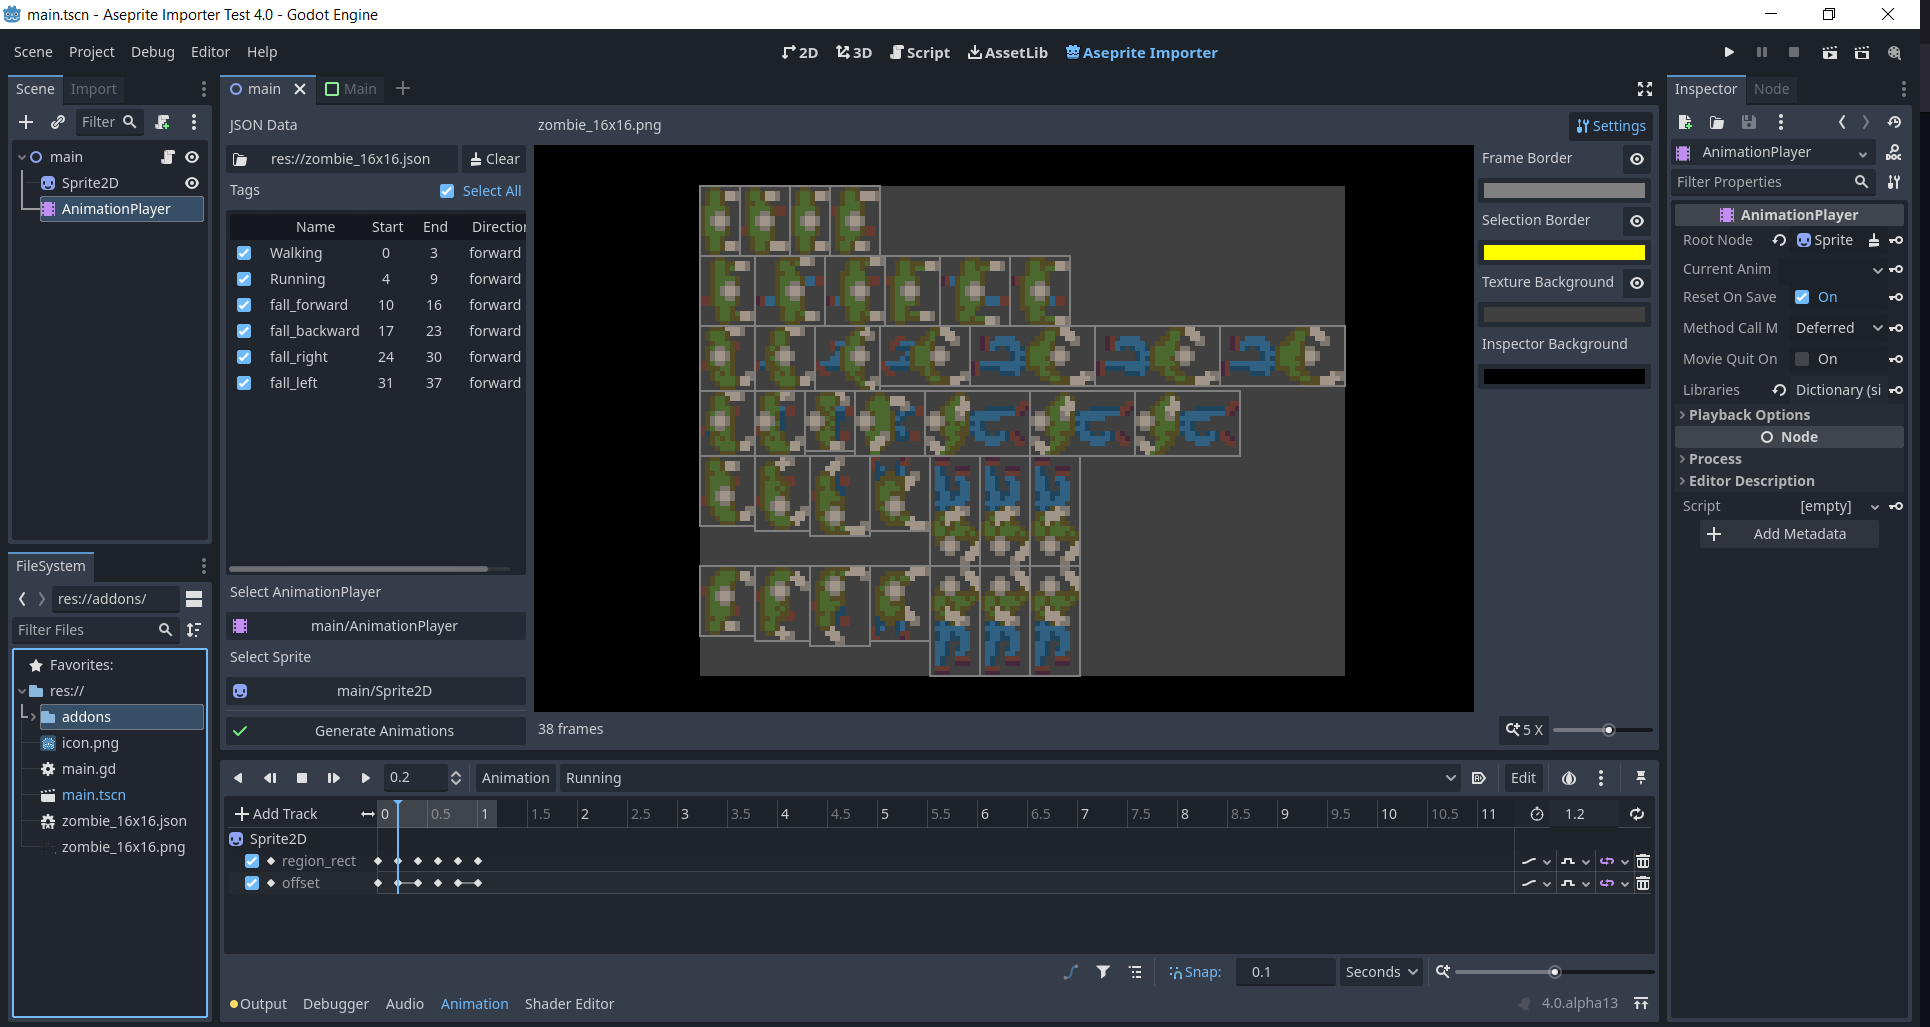The height and width of the screenshot is (1027, 1930).
Task: Open the JSON file browse folder icon
Action: (241, 159)
